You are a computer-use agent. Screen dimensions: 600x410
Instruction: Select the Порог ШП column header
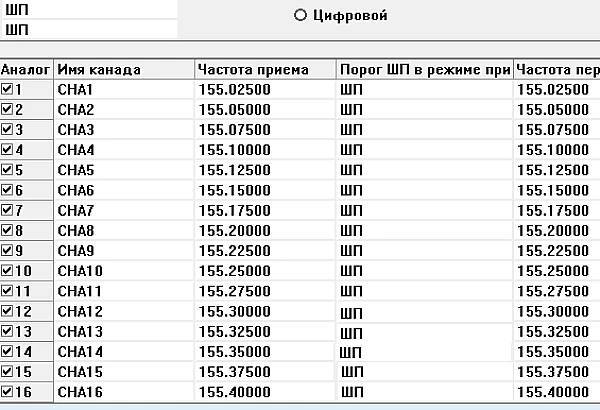(424, 69)
